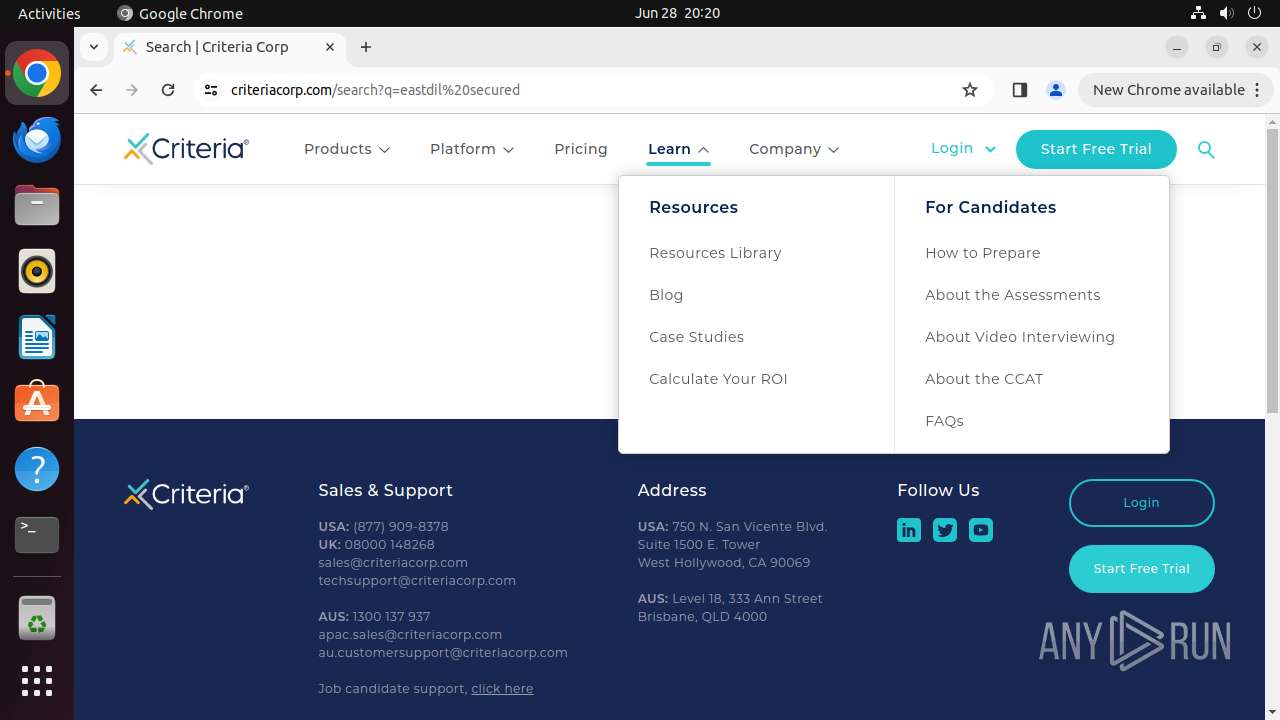This screenshot has width=1280, height=720.
Task: Open system network status icon
Action: [1198, 13]
